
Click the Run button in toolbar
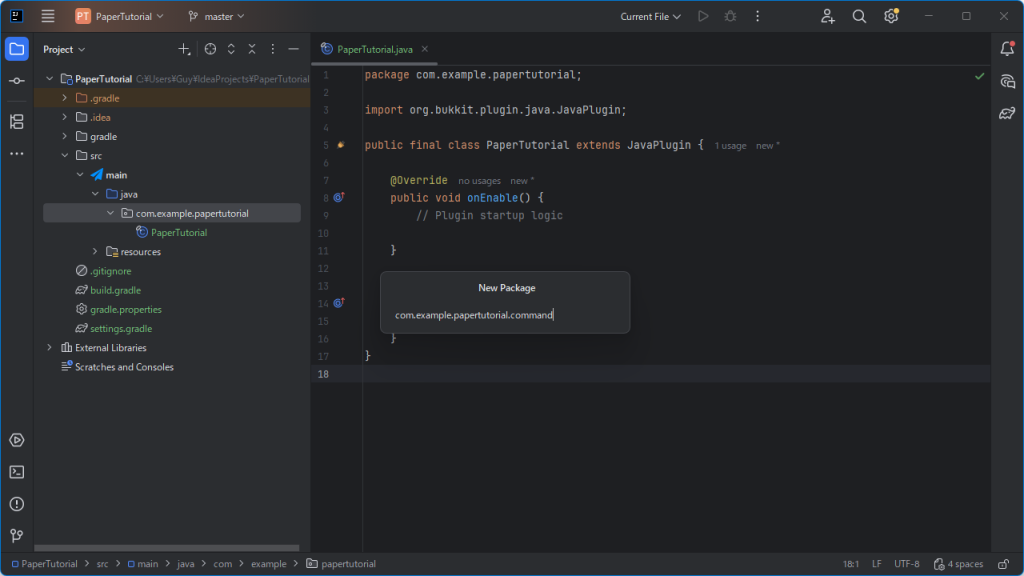pyautogui.click(x=704, y=16)
